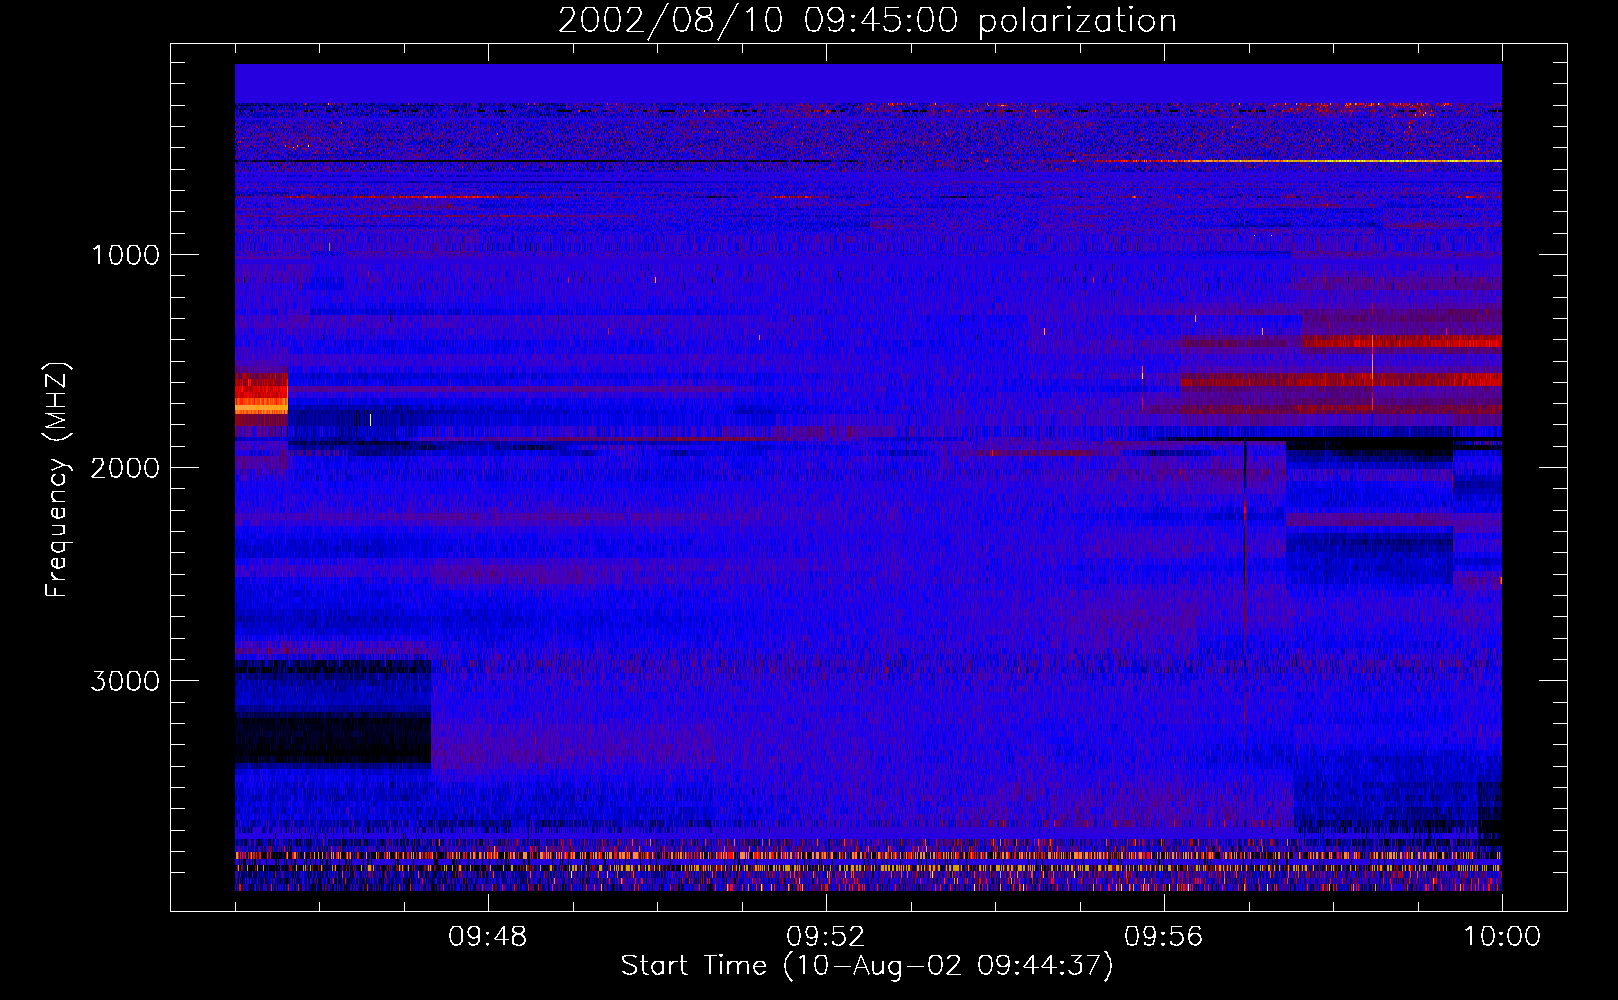
Task: Click the '09:48' time axis label
Action: [x=487, y=937]
